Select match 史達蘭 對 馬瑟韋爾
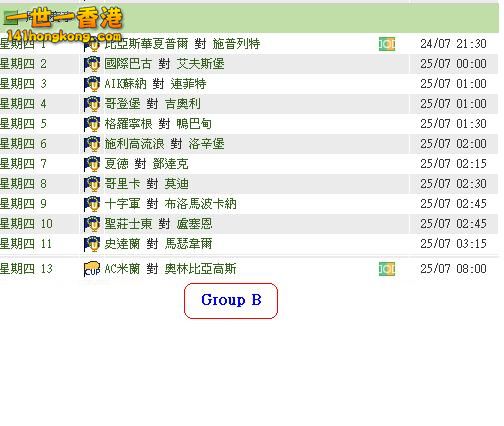The width and height of the screenshot is (504, 426). (x=158, y=244)
